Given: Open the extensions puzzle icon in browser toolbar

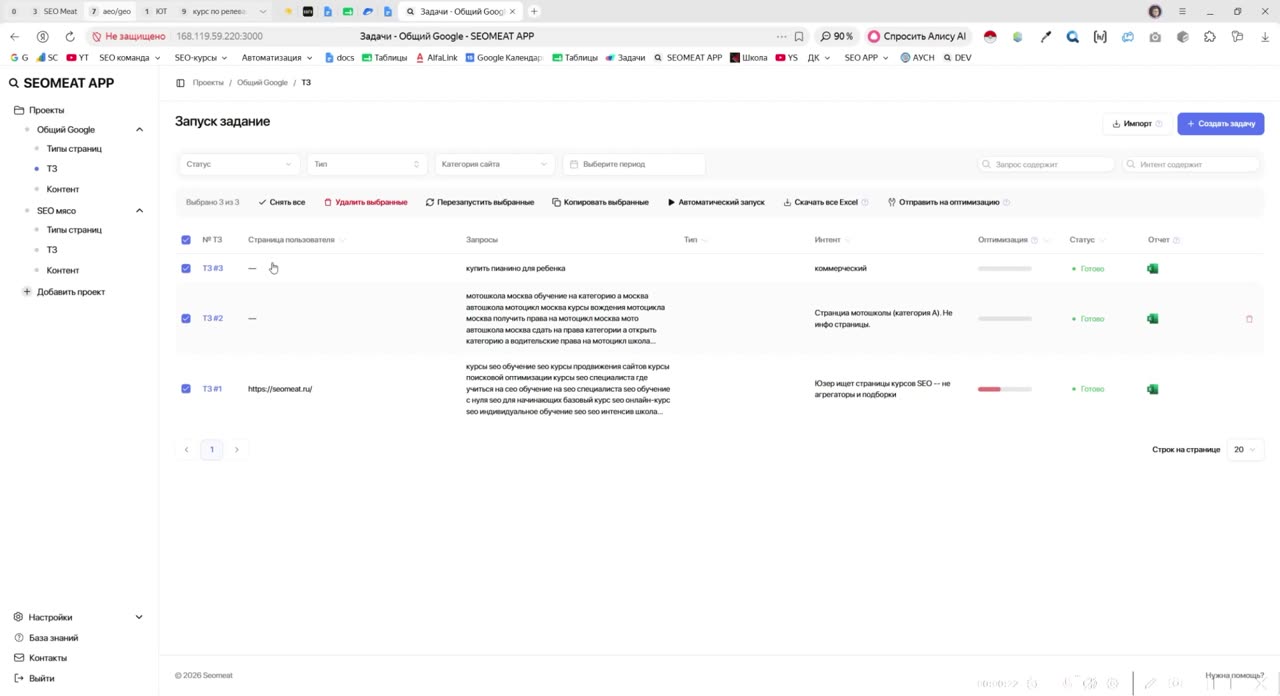Looking at the screenshot, I should 1210,36.
